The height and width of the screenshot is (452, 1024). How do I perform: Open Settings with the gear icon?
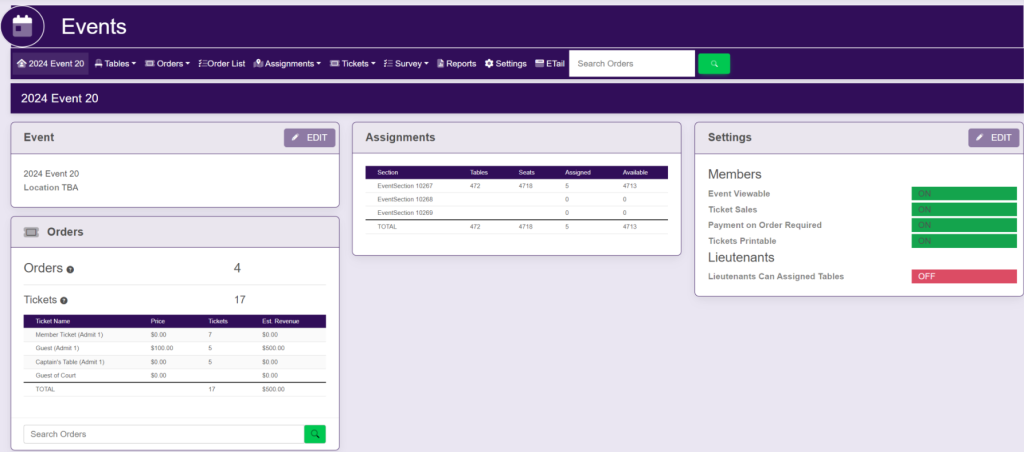point(505,63)
